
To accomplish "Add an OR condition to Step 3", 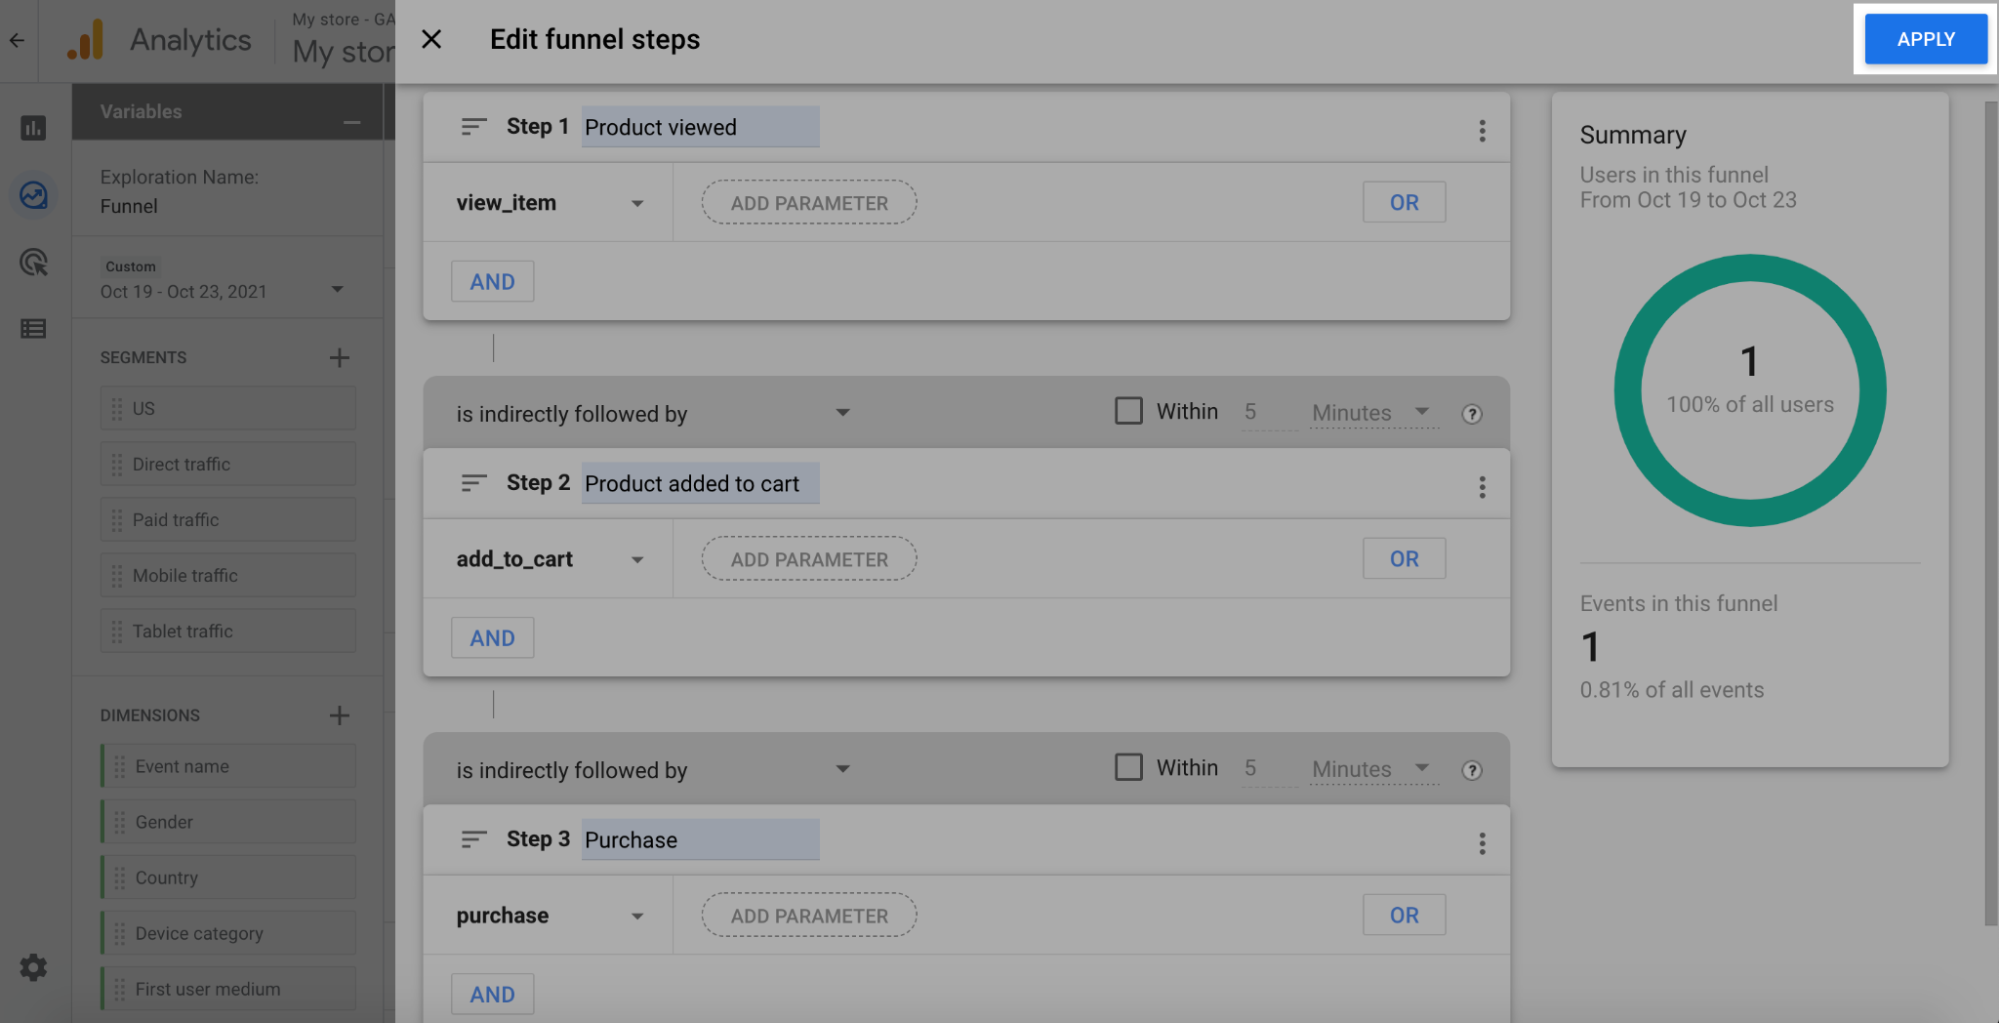I will tap(1404, 914).
